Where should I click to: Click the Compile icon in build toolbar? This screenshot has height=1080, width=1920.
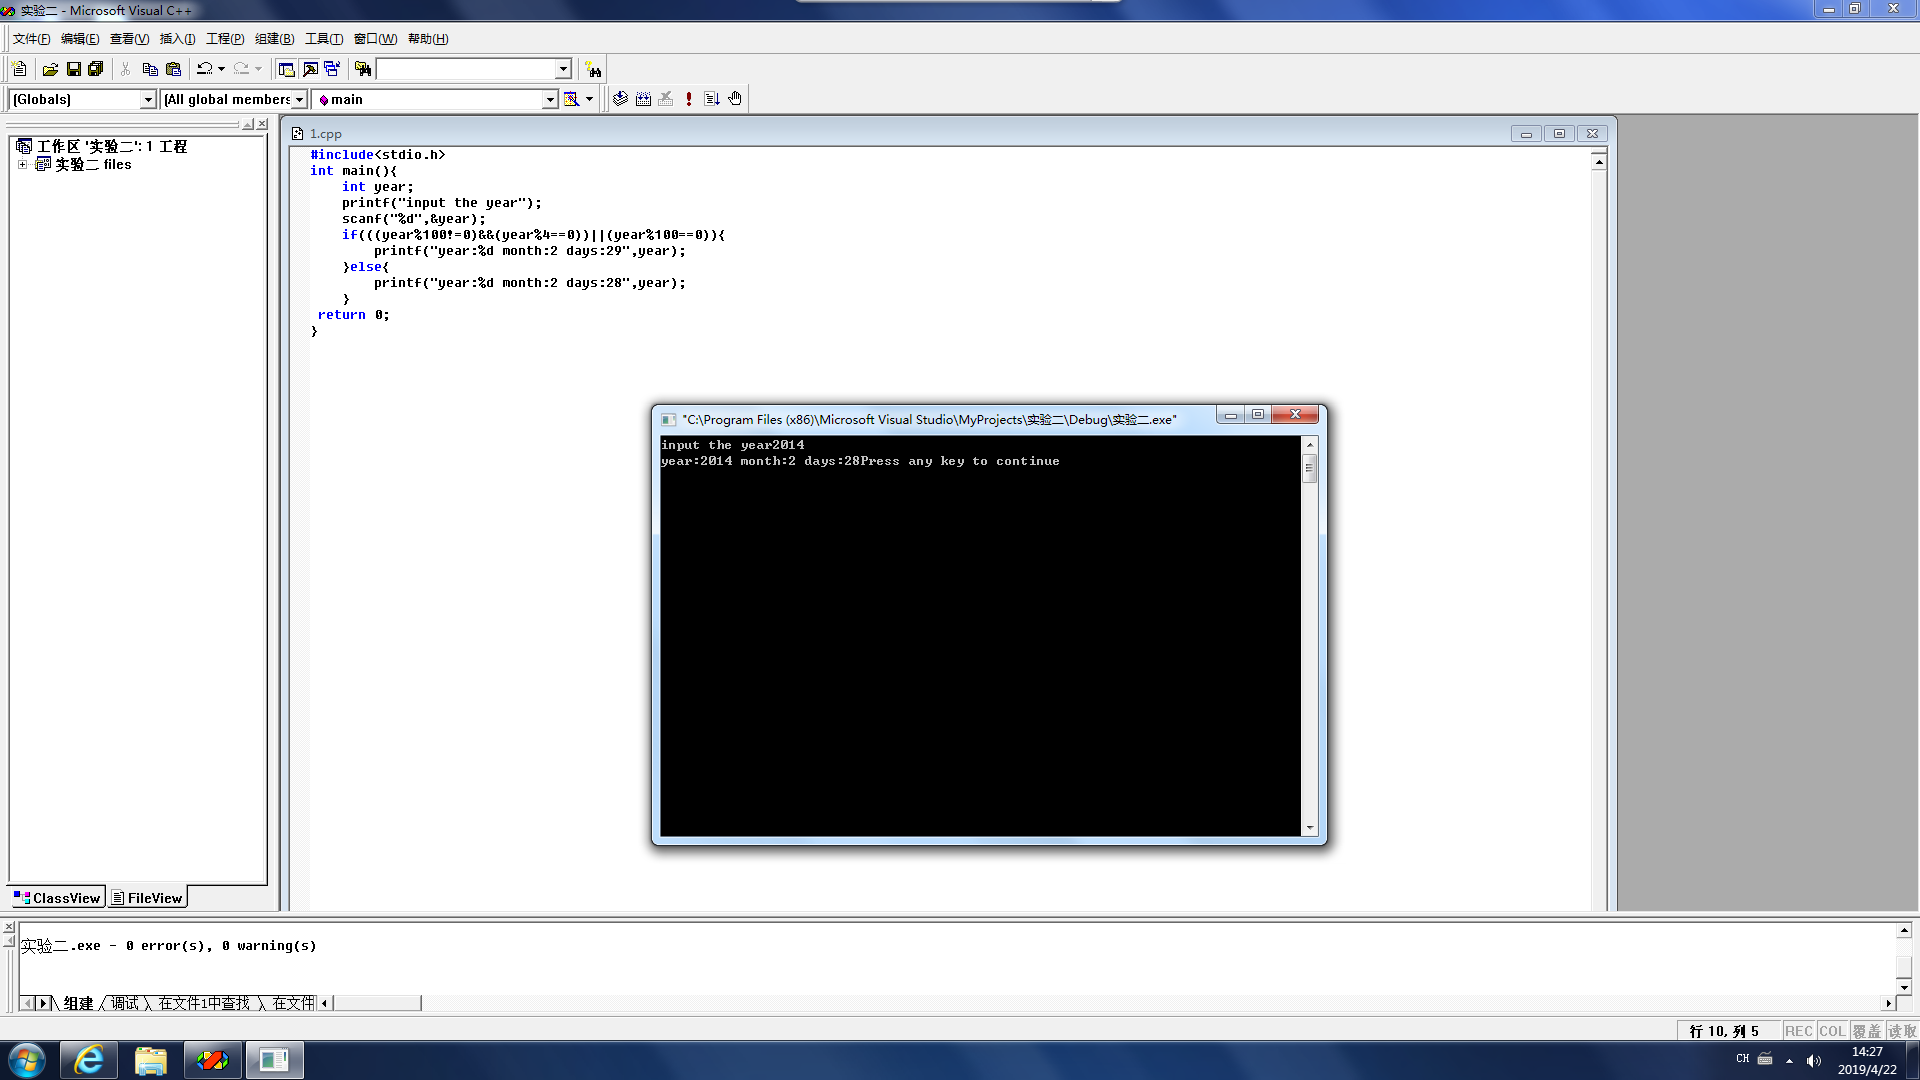click(620, 99)
